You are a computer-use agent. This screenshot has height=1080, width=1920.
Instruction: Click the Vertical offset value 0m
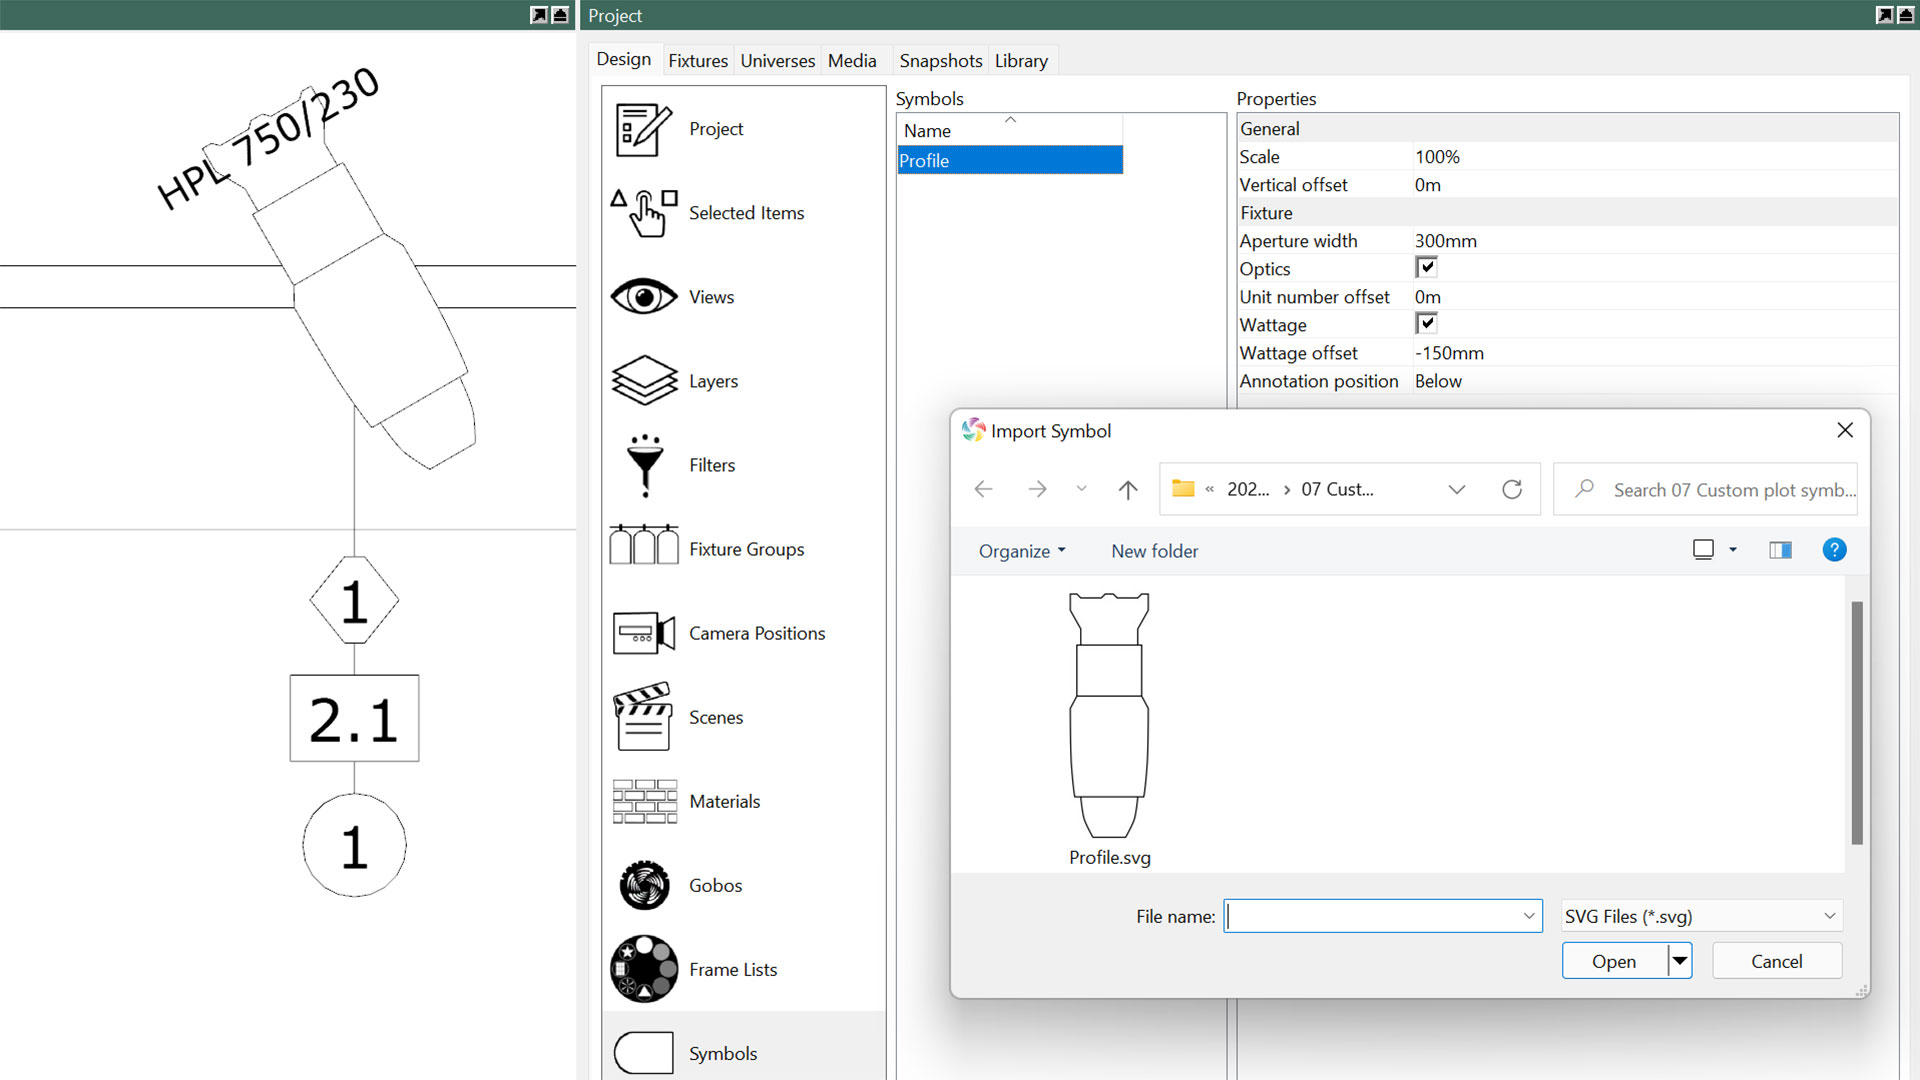pos(1427,185)
